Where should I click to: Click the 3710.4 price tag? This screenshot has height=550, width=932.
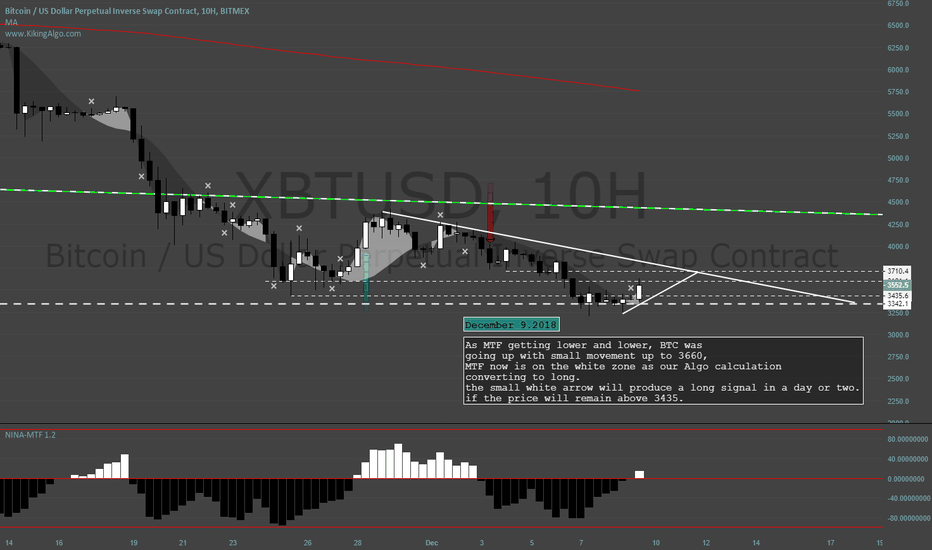(x=898, y=271)
